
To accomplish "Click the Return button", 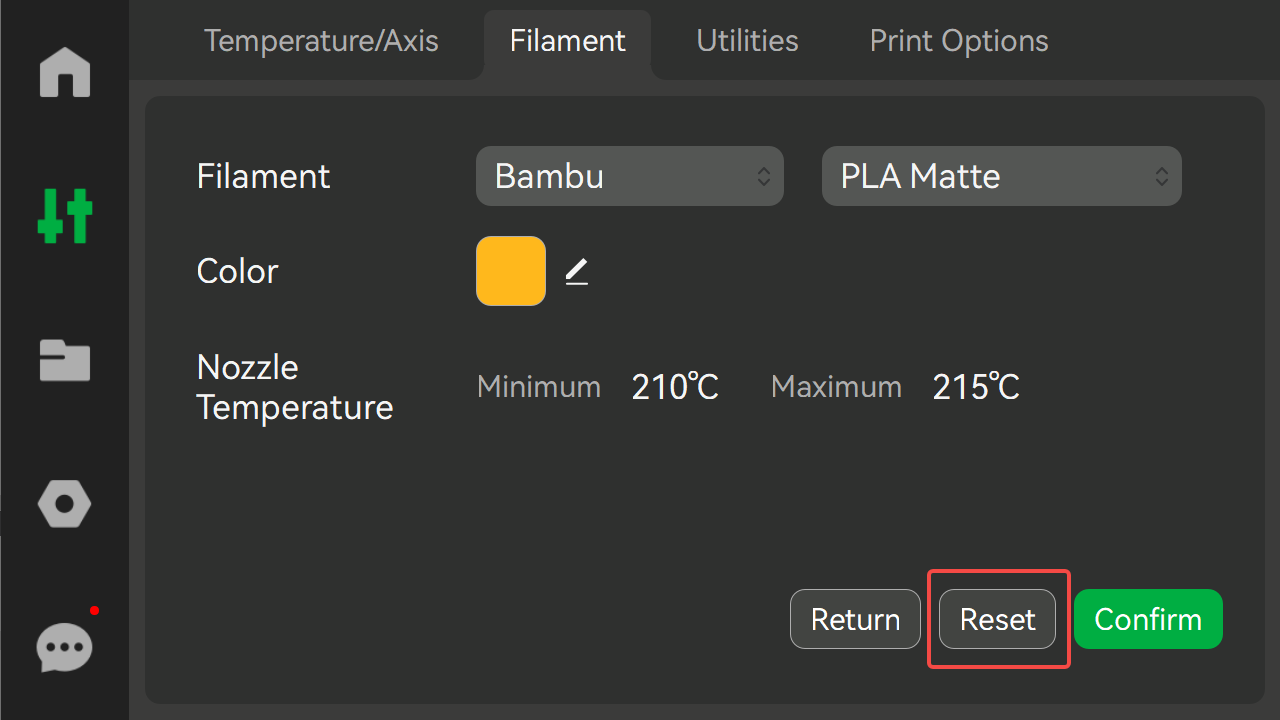I will (855, 619).
